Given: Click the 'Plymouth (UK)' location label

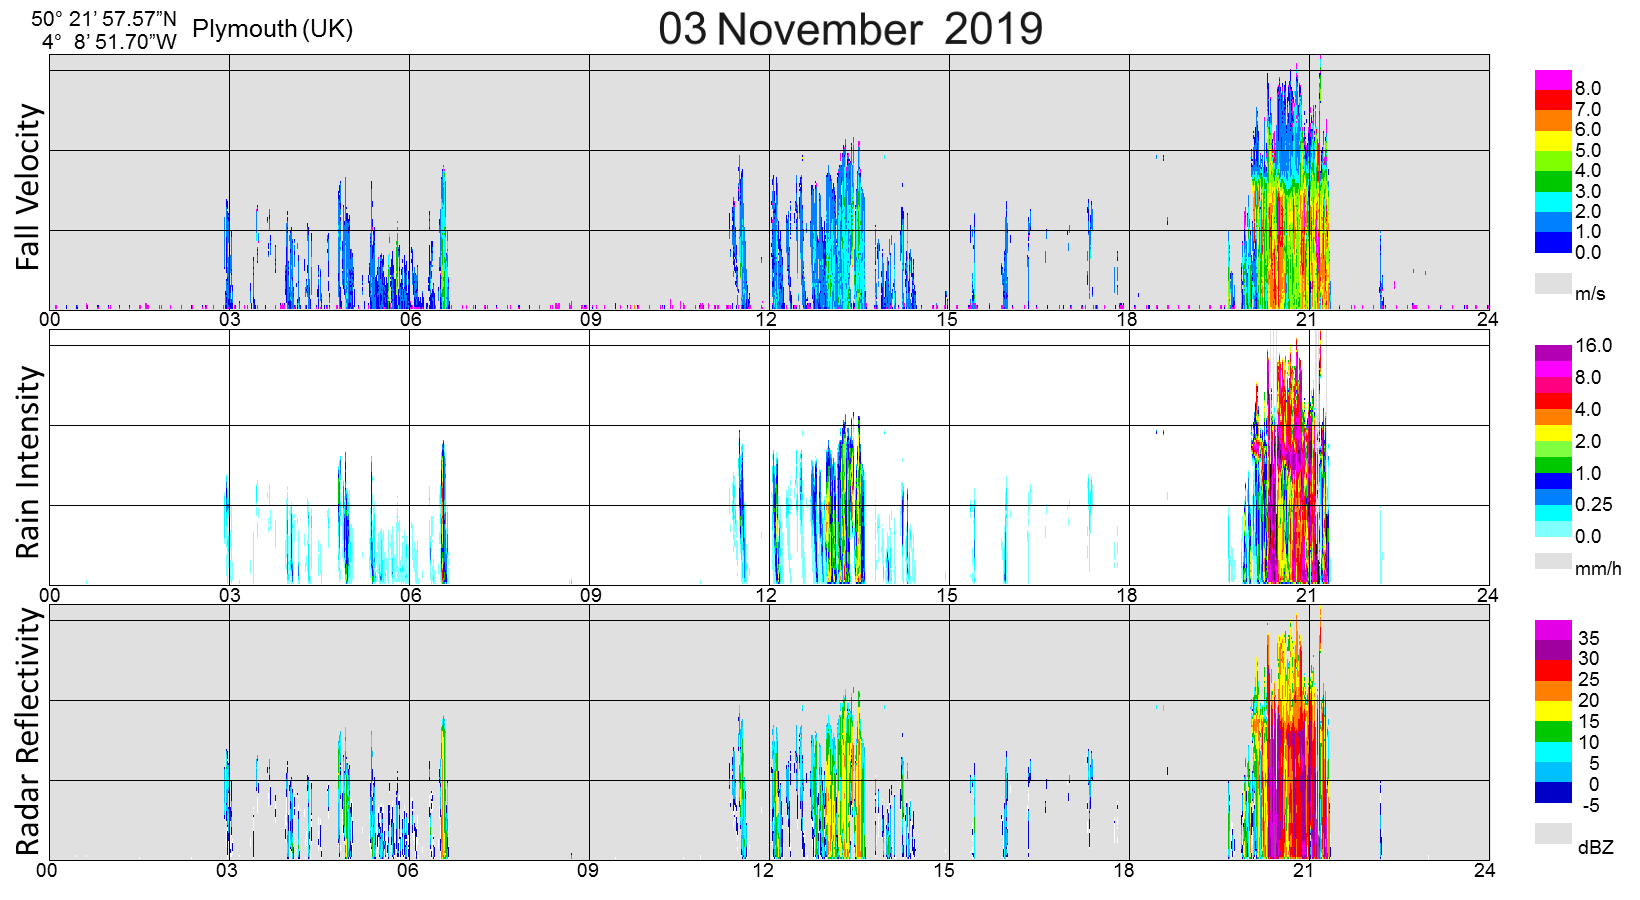Looking at the screenshot, I should point(273,28).
